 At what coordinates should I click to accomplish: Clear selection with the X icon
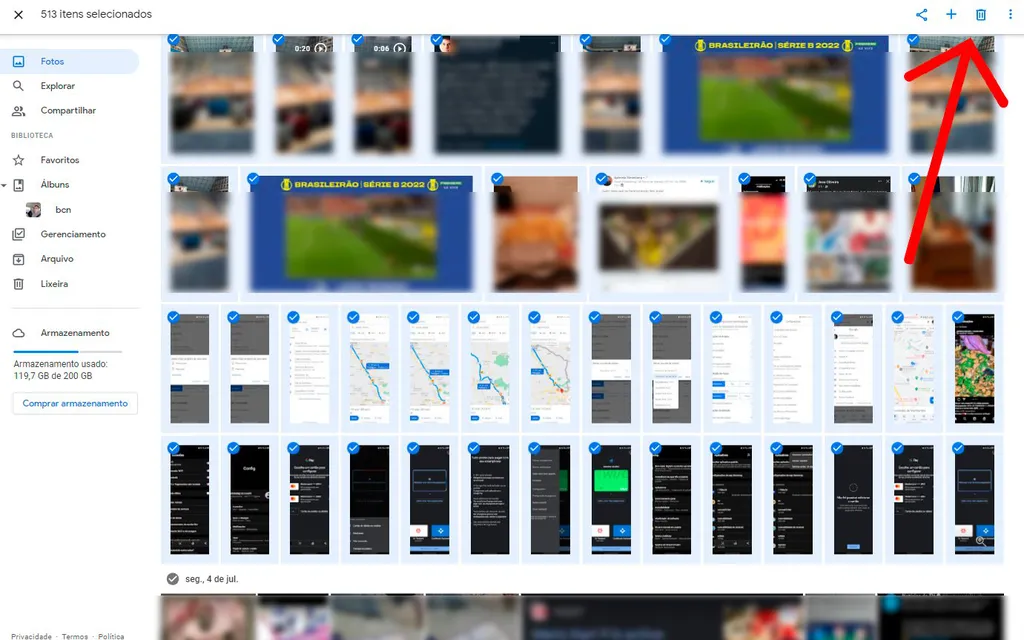click(x=18, y=15)
